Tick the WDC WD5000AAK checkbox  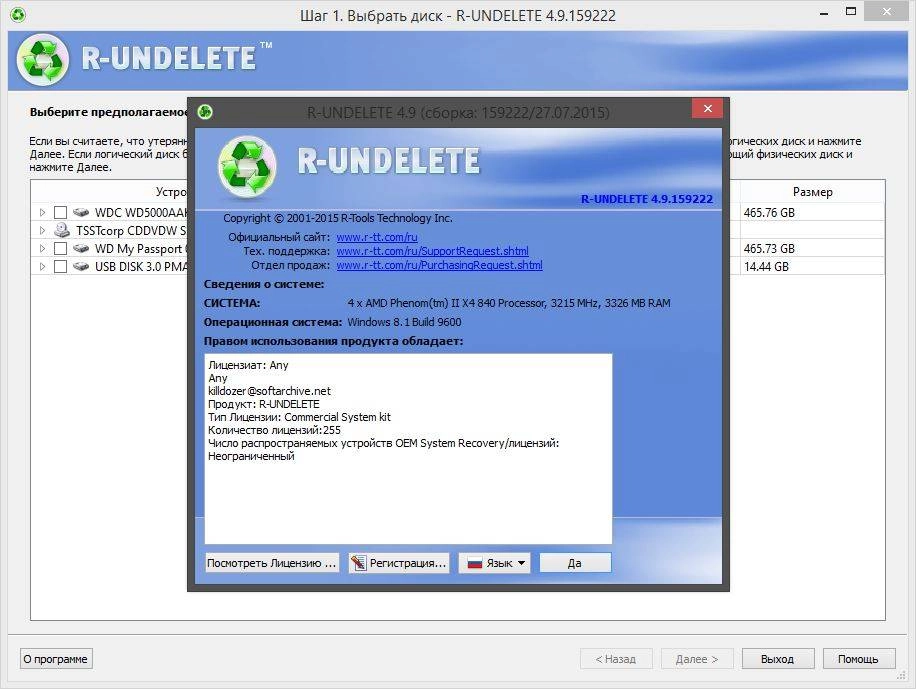(60, 212)
